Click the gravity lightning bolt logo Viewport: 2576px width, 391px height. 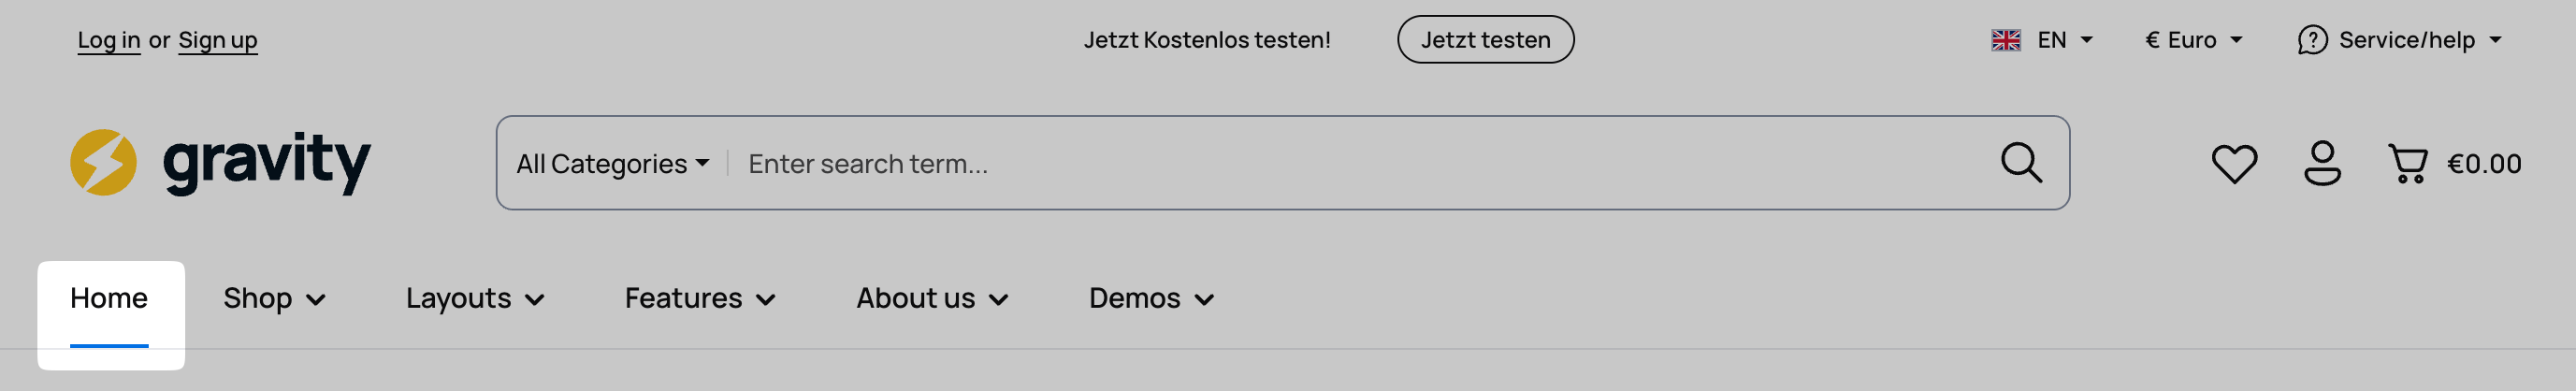(103, 163)
